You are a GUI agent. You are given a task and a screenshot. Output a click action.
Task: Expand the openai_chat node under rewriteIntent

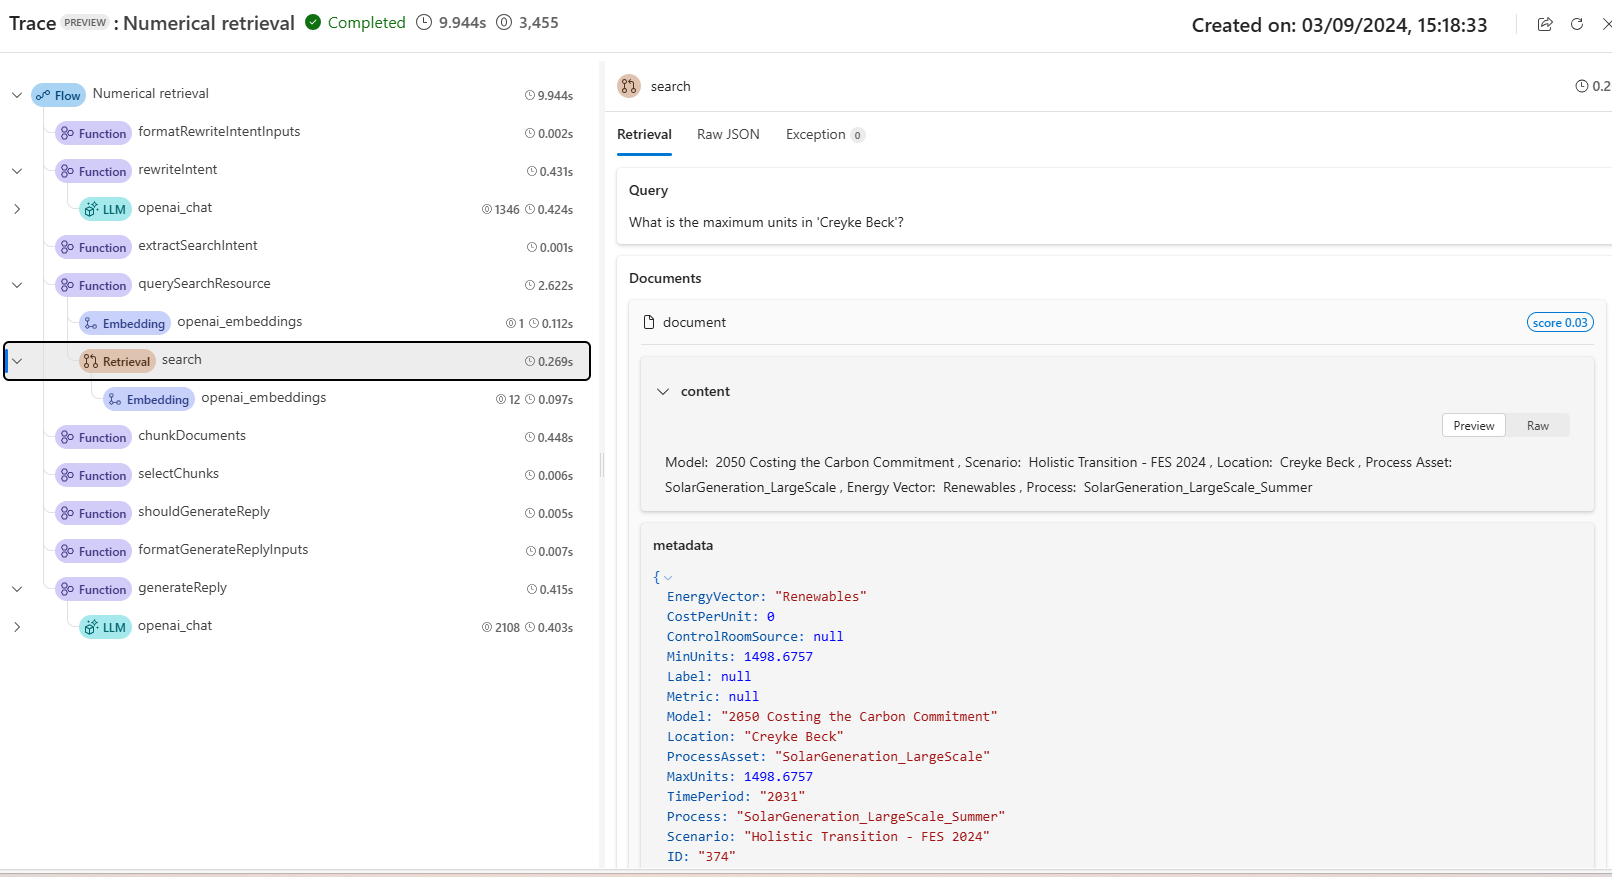click(x=17, y=209)
